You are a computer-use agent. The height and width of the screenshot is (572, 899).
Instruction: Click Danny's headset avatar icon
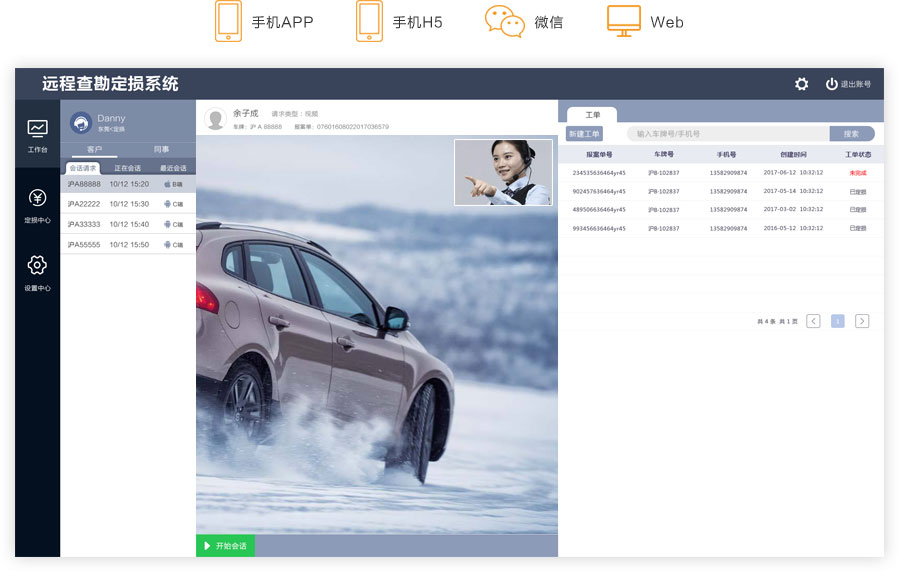tap(80, 123)
